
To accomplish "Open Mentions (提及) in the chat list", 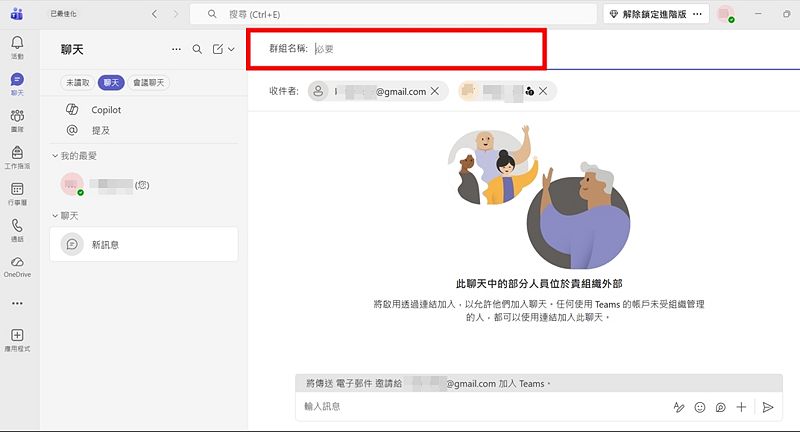I will (144, 131).
